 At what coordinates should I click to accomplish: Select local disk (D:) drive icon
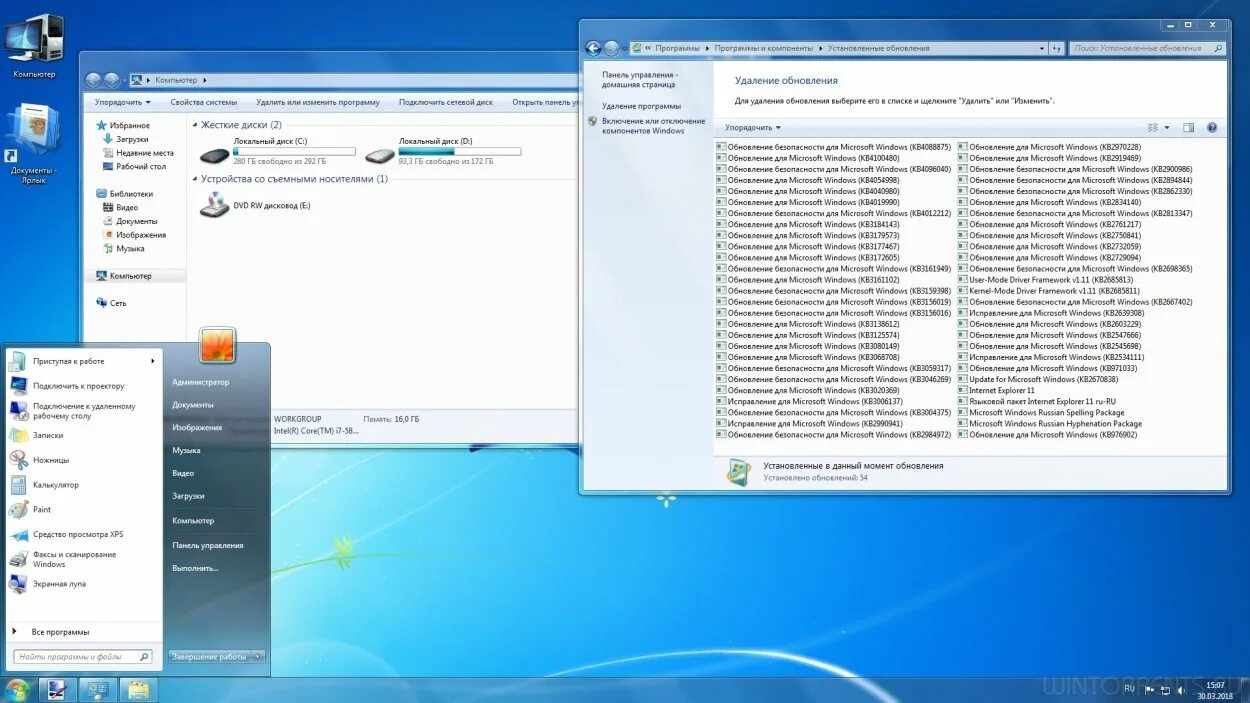point(380,155)
